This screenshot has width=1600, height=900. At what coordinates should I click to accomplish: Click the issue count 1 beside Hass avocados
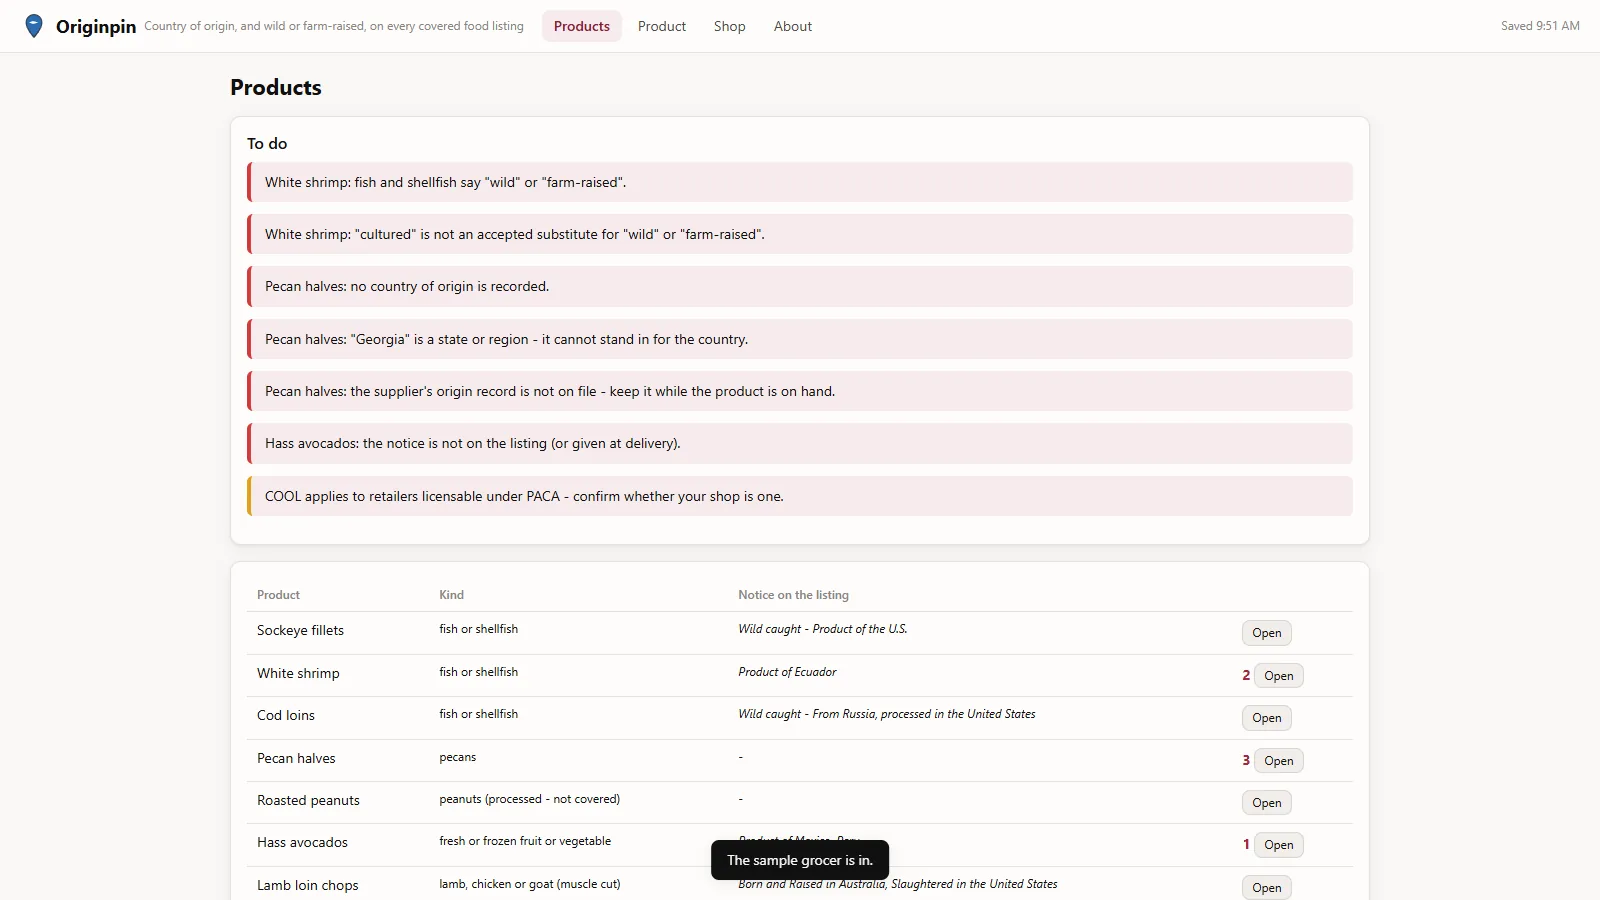[1246, 844]
